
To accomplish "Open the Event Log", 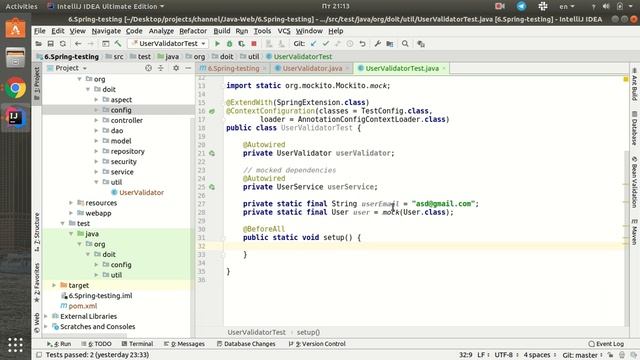I will tap(606, 344).
